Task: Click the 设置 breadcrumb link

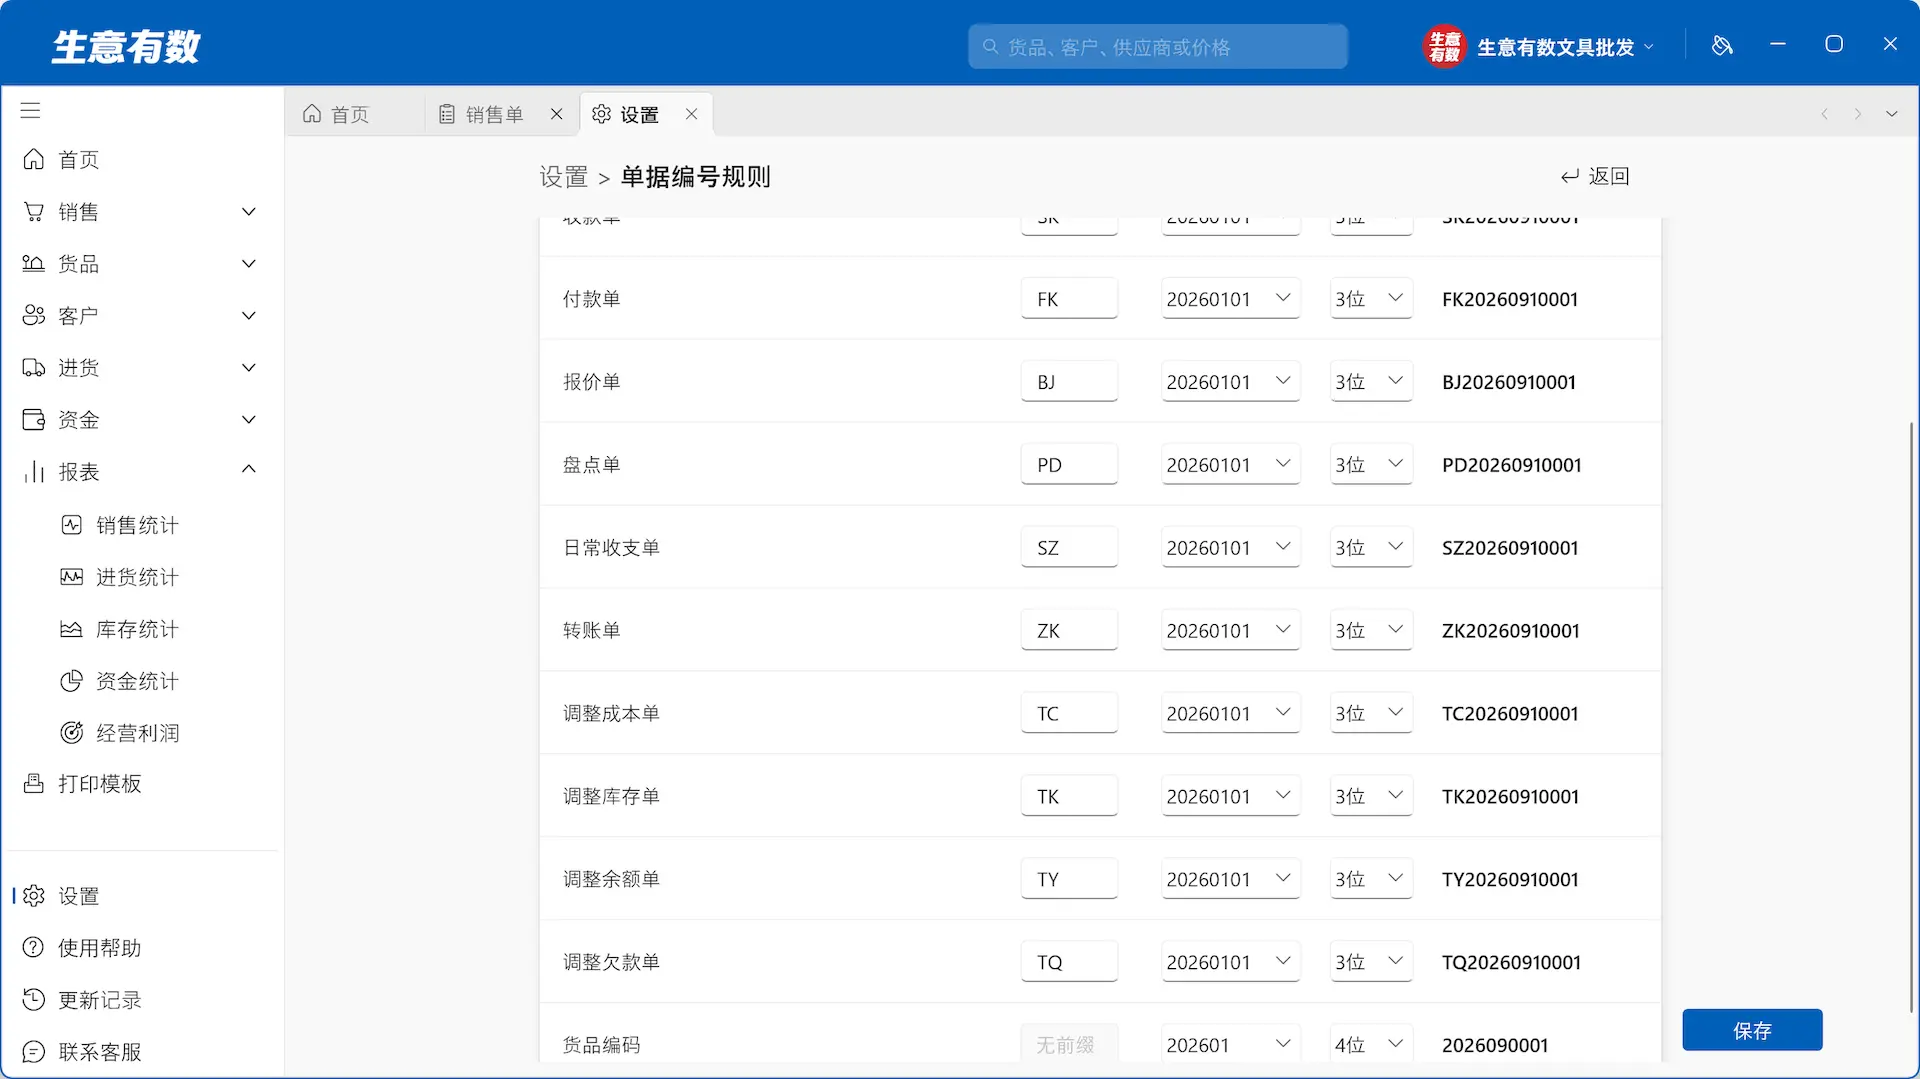Action: (563, 177)
